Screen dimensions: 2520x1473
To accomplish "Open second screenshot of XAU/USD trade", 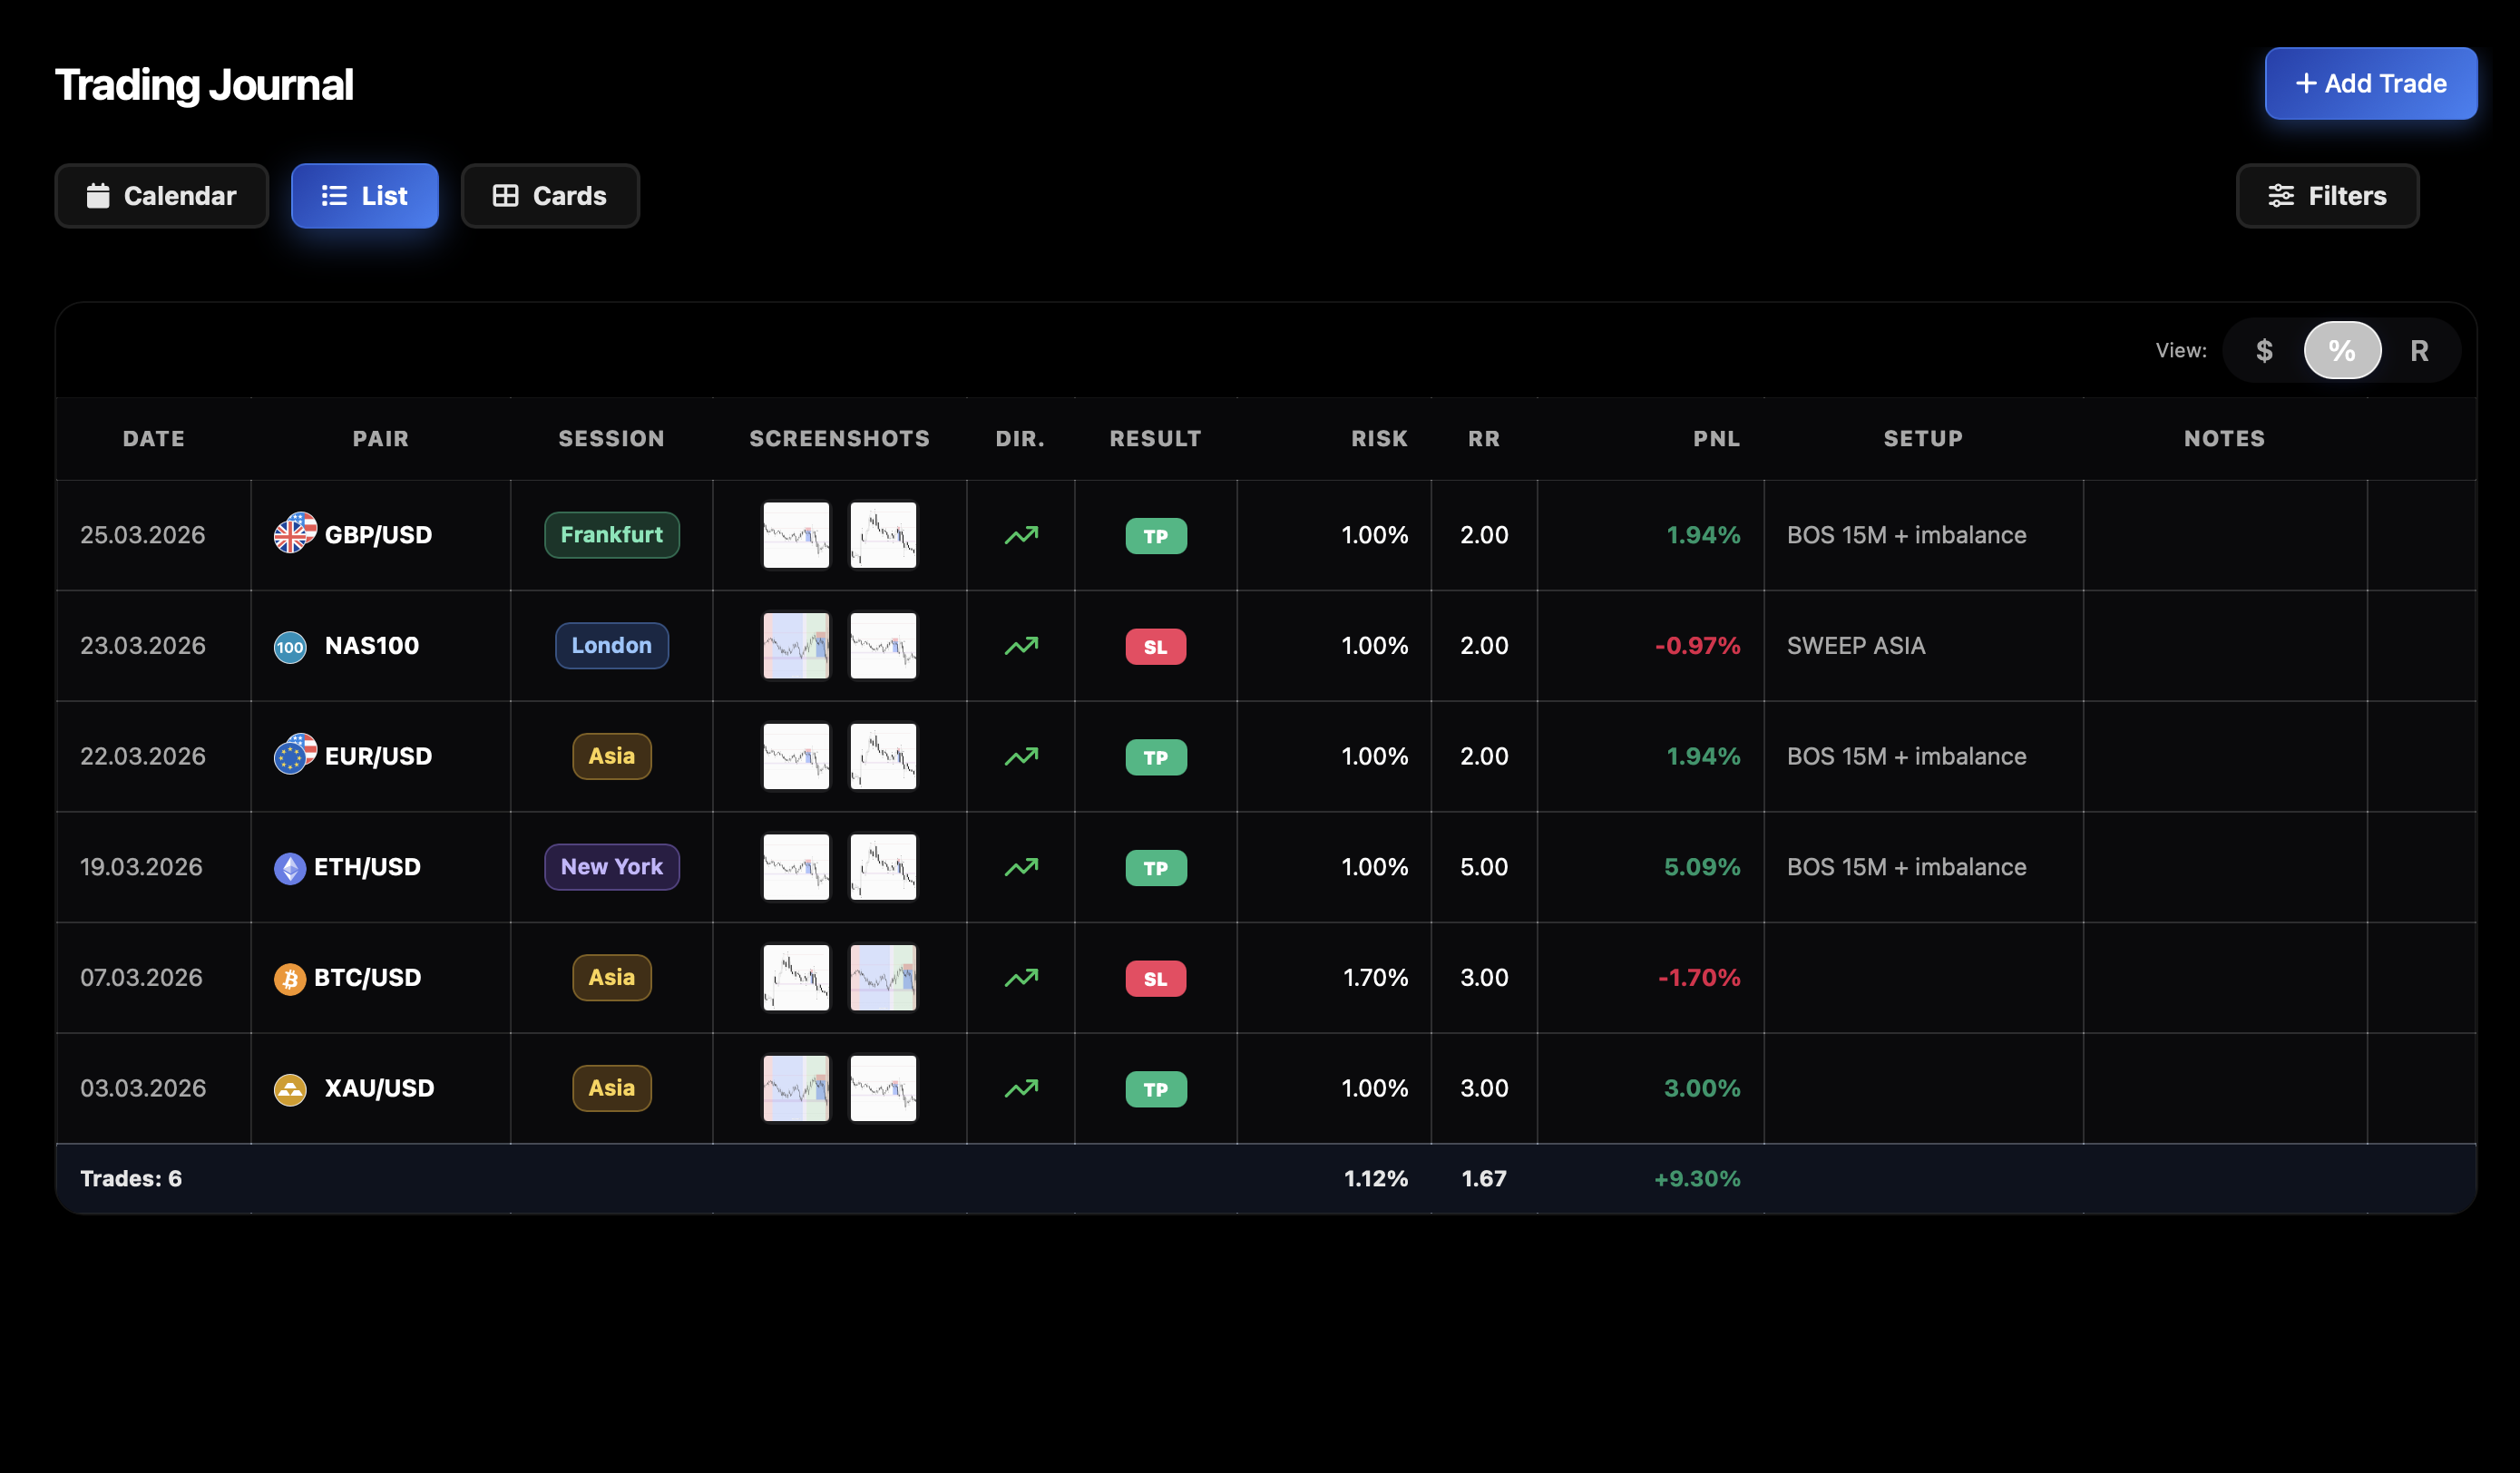I will pyautogui.click(x=883, y=1088).
